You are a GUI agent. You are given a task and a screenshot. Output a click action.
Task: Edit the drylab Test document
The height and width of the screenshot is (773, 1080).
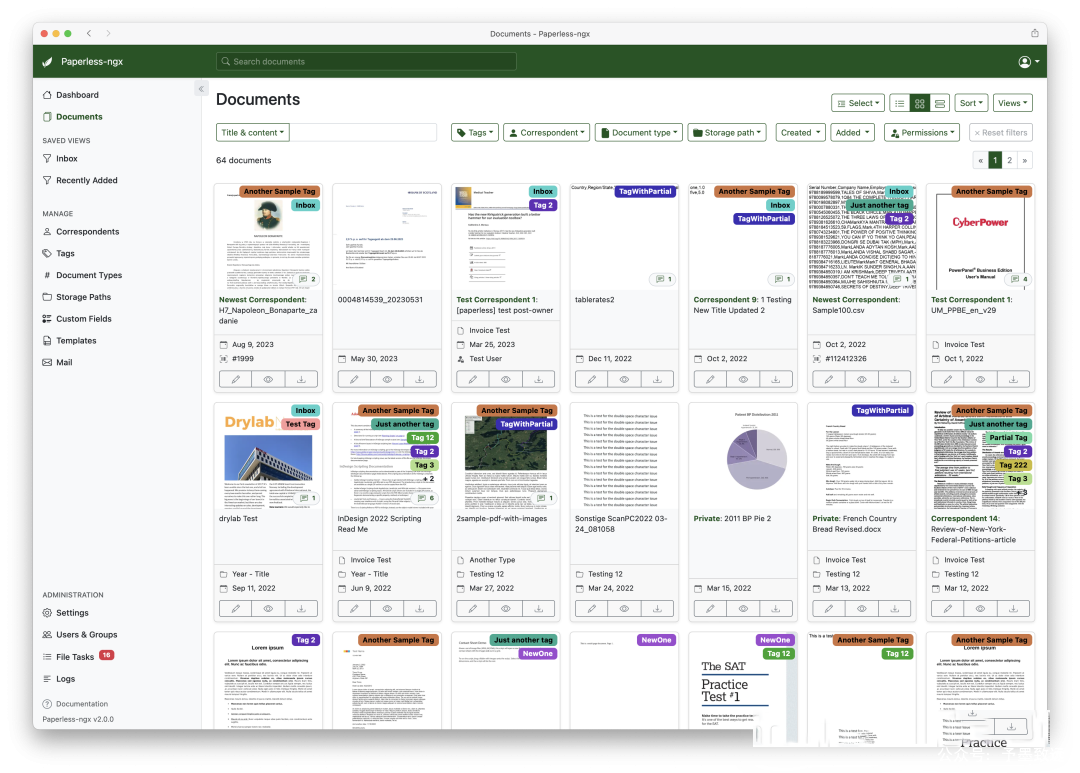(236, 609)
